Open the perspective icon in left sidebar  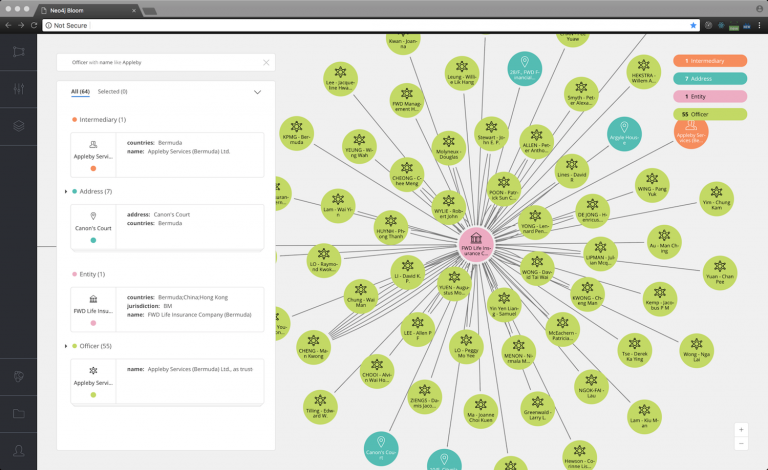pos(19,52)
